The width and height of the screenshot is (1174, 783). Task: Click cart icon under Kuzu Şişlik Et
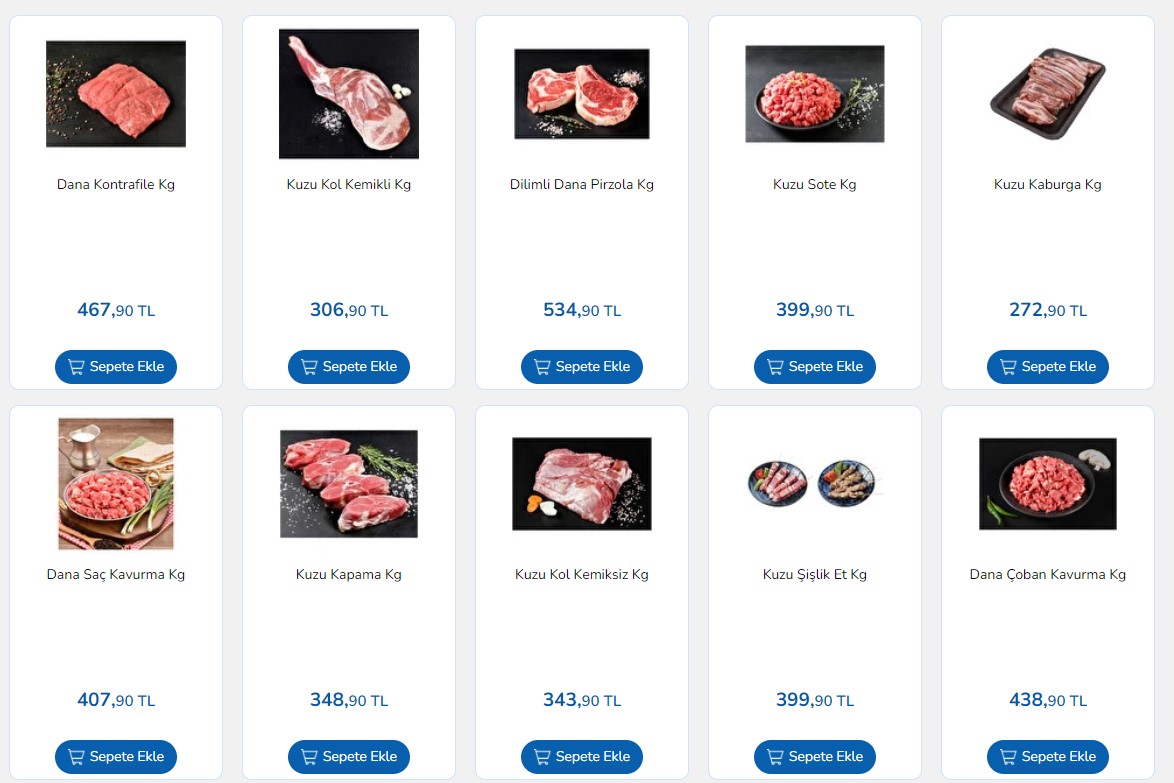(x=775, y=757)
